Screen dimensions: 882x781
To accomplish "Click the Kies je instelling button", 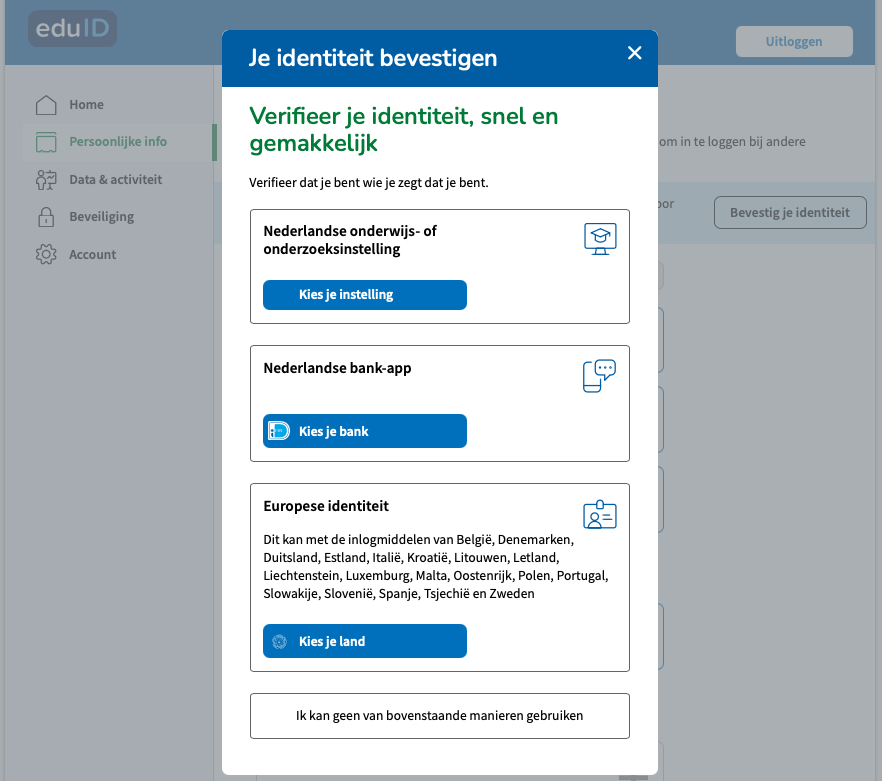I will pyautogui.click(x=364, y=295).
